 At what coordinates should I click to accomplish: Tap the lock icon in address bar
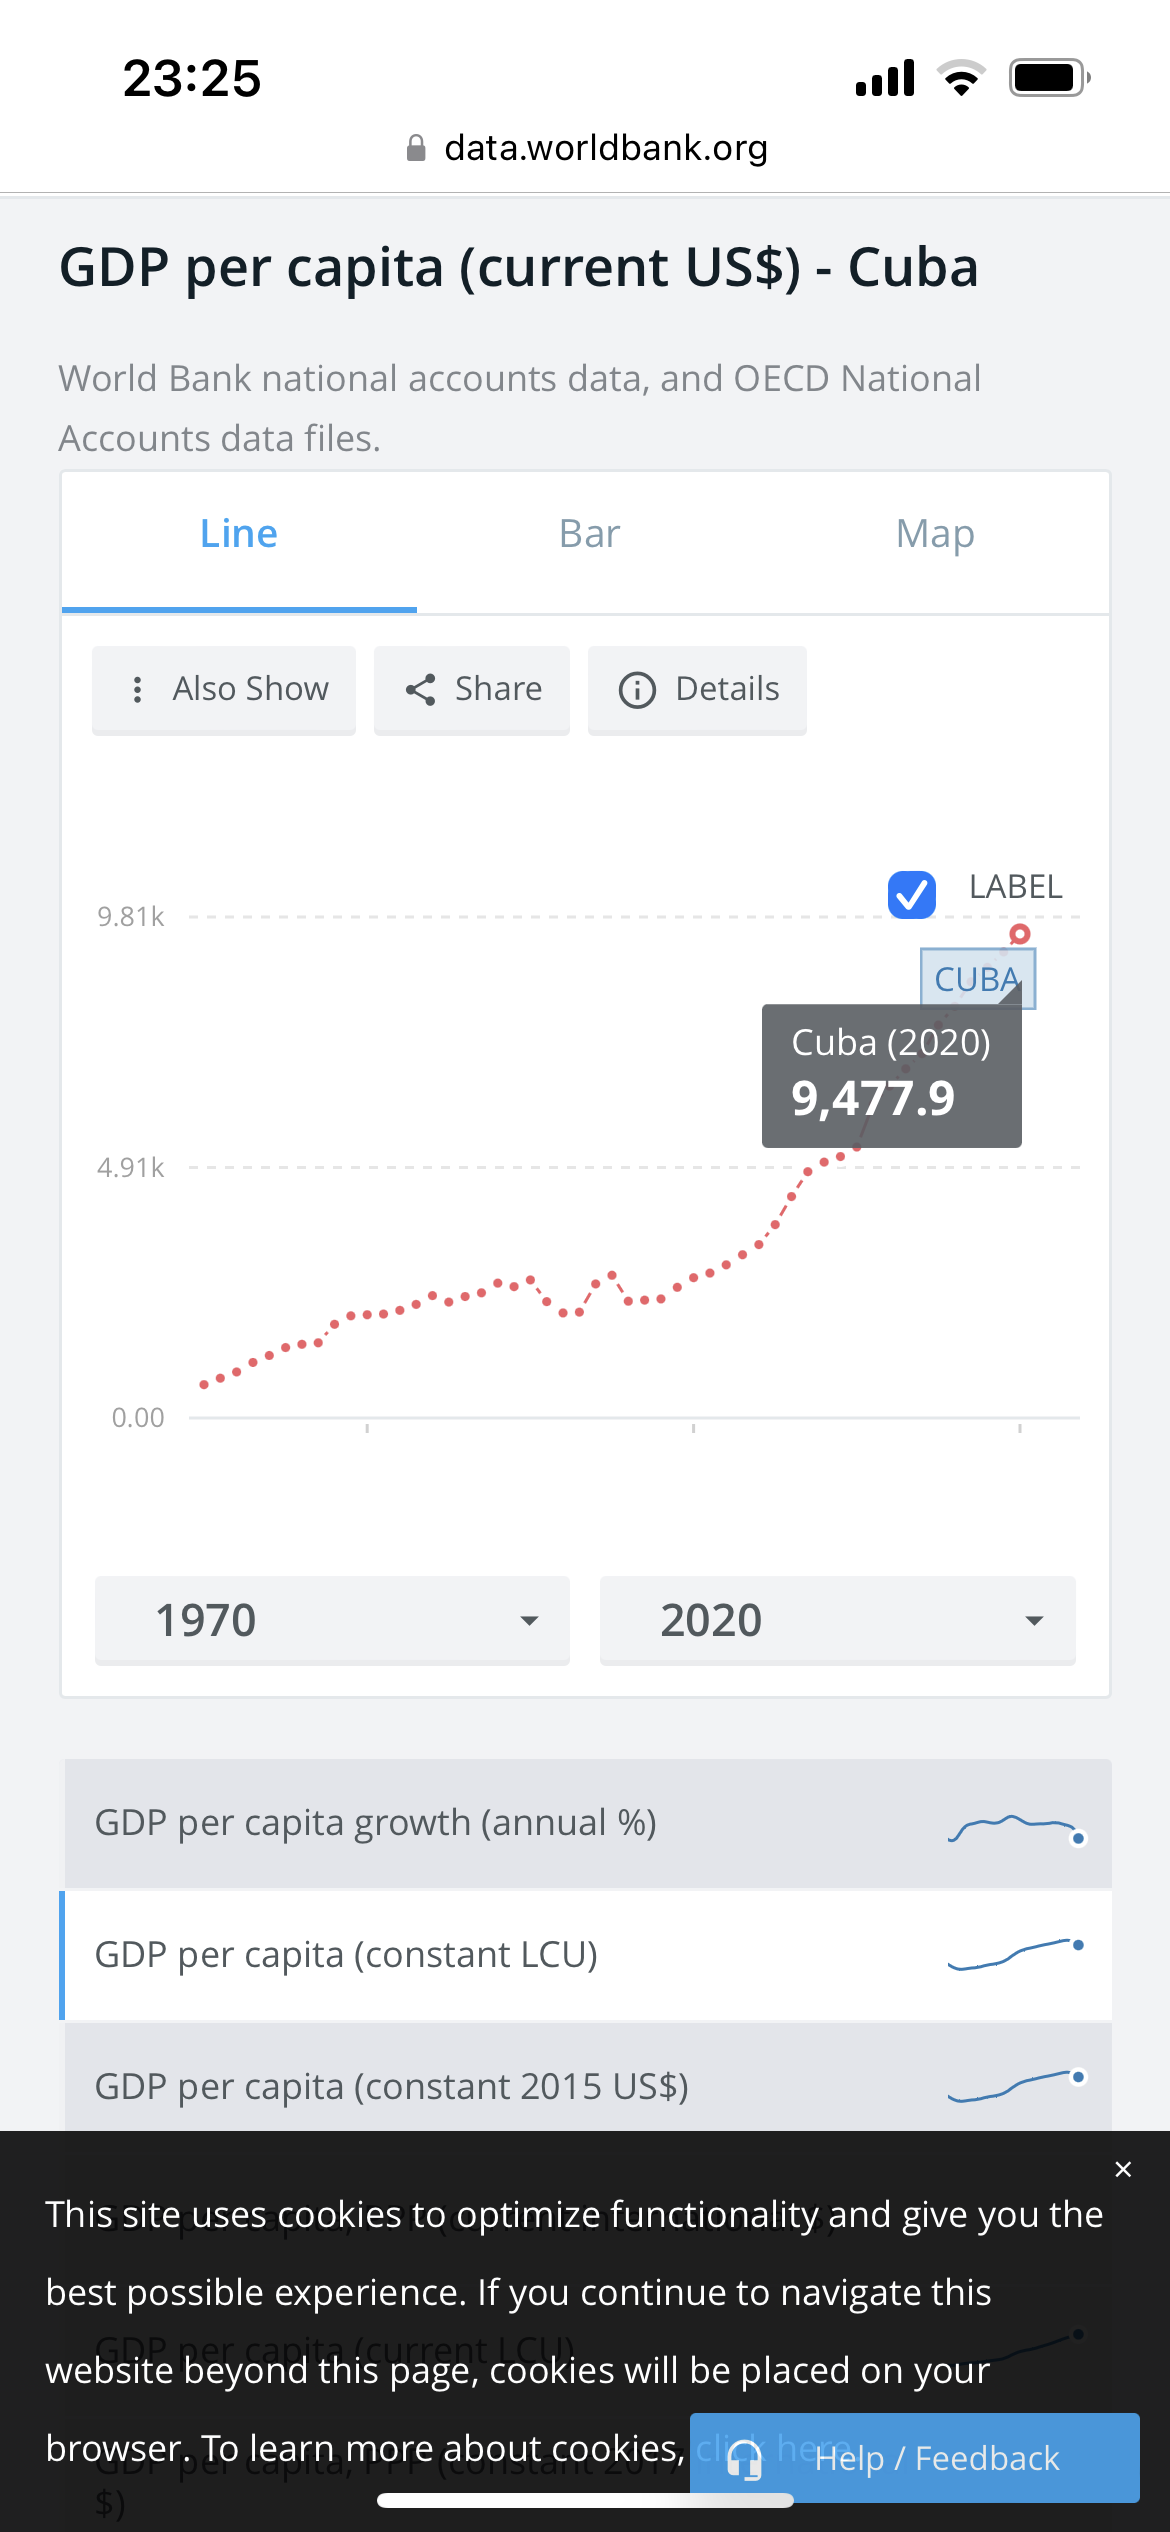(x=416, y=148)
